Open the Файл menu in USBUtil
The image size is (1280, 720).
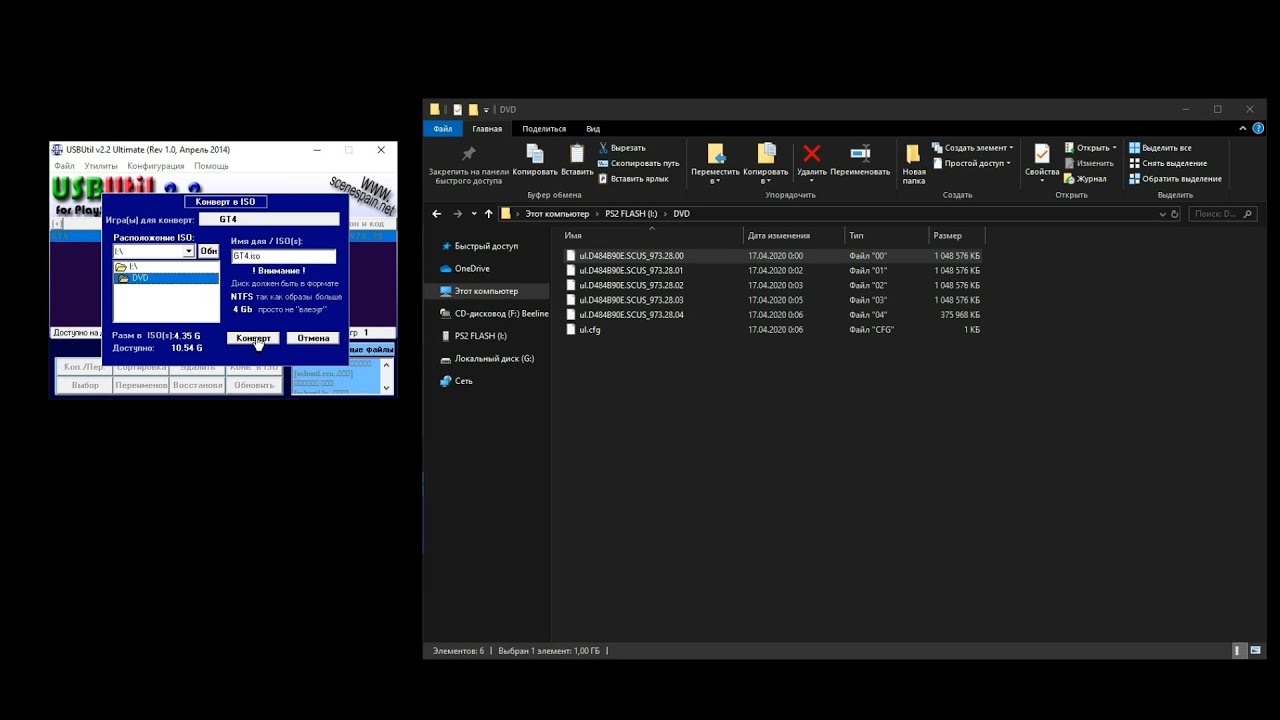[x=64, y=166]
